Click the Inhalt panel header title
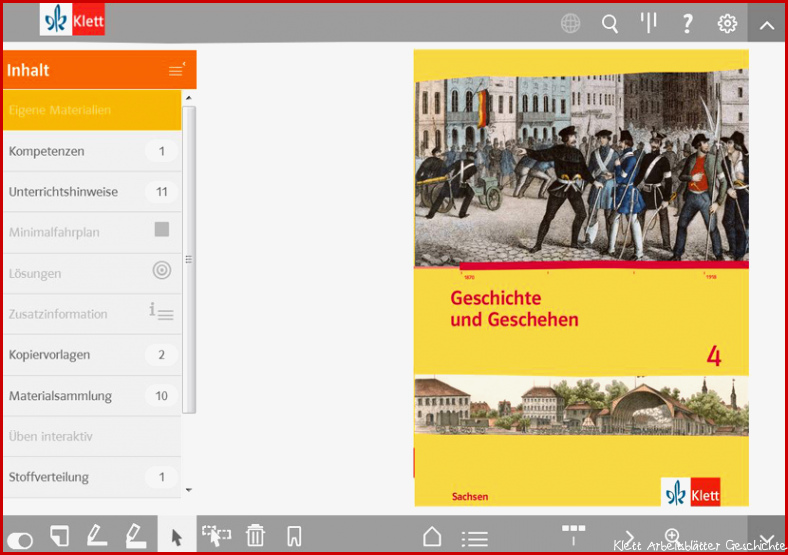 (28, 70)
